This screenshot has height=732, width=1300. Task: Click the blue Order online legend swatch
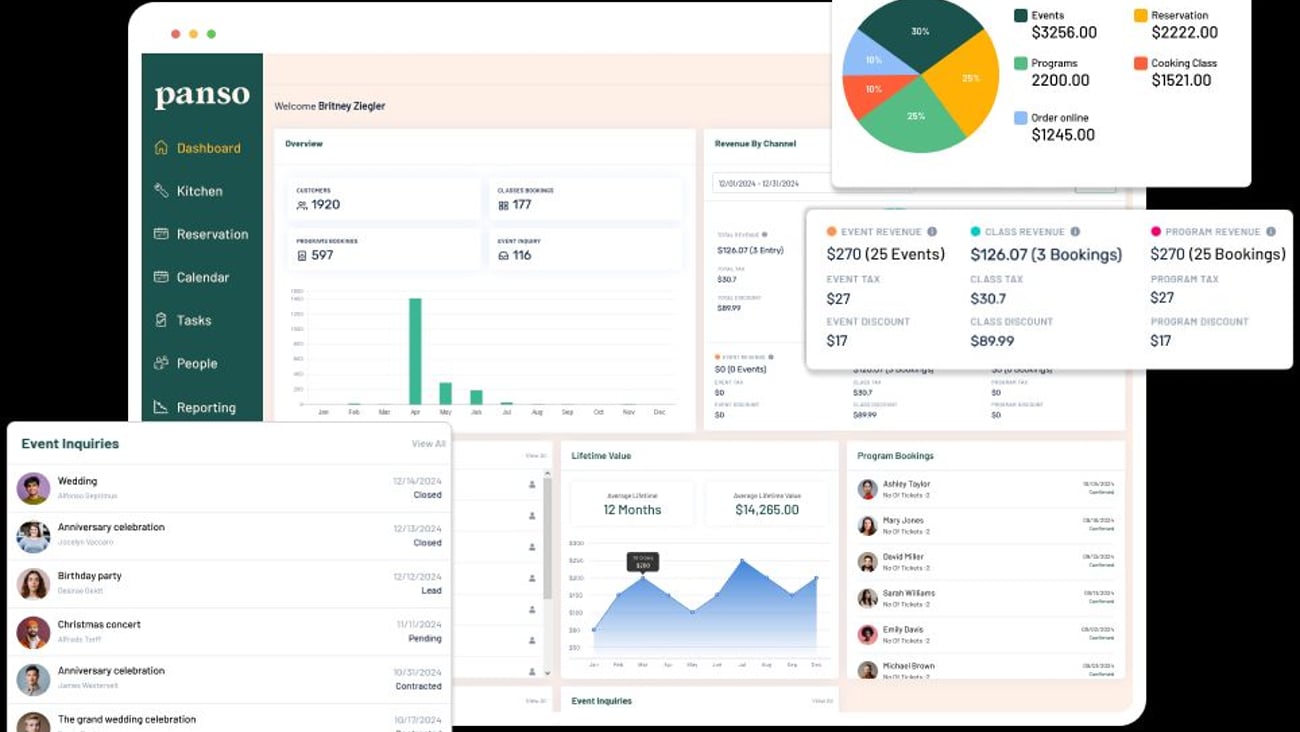(1021, 118)
